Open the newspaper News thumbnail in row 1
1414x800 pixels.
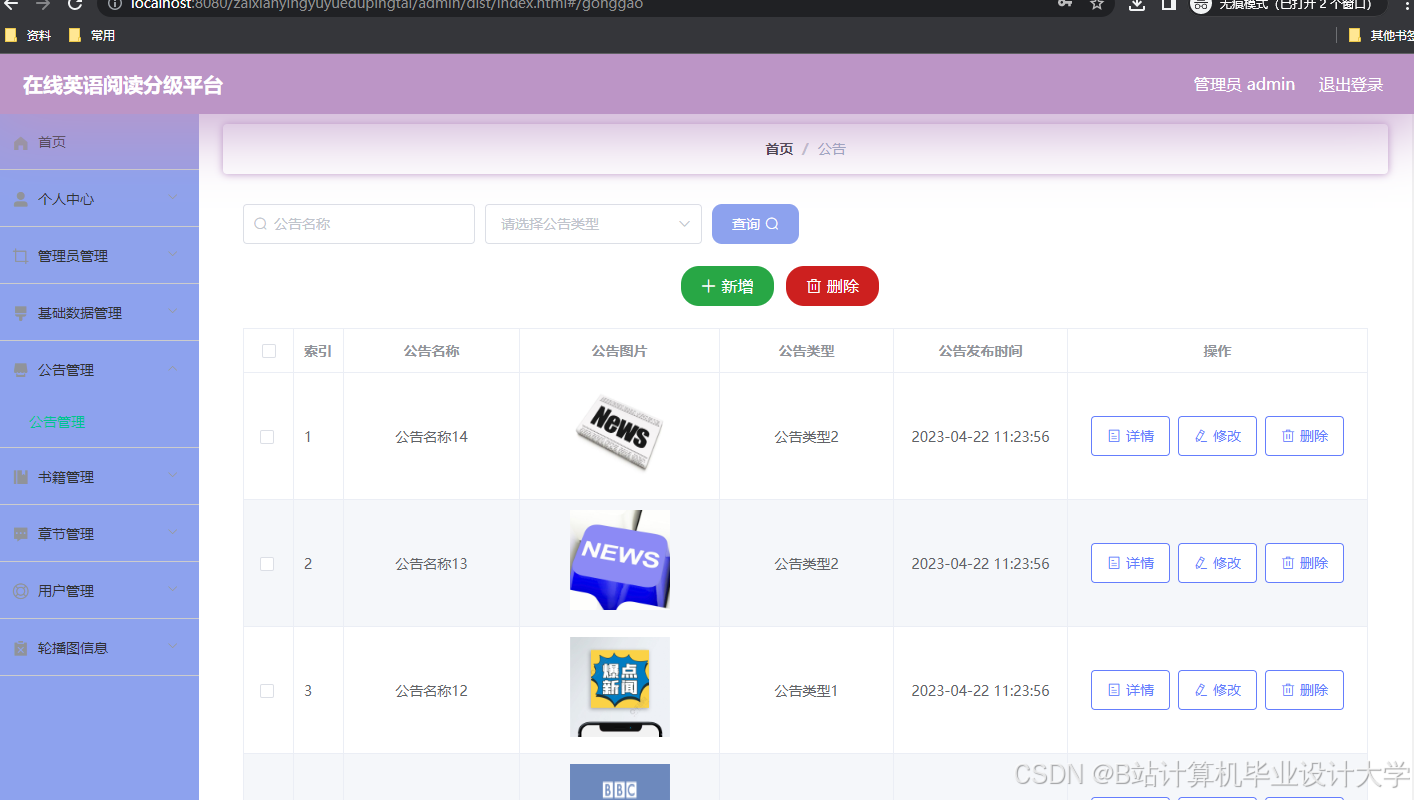[x=620, y=435]
